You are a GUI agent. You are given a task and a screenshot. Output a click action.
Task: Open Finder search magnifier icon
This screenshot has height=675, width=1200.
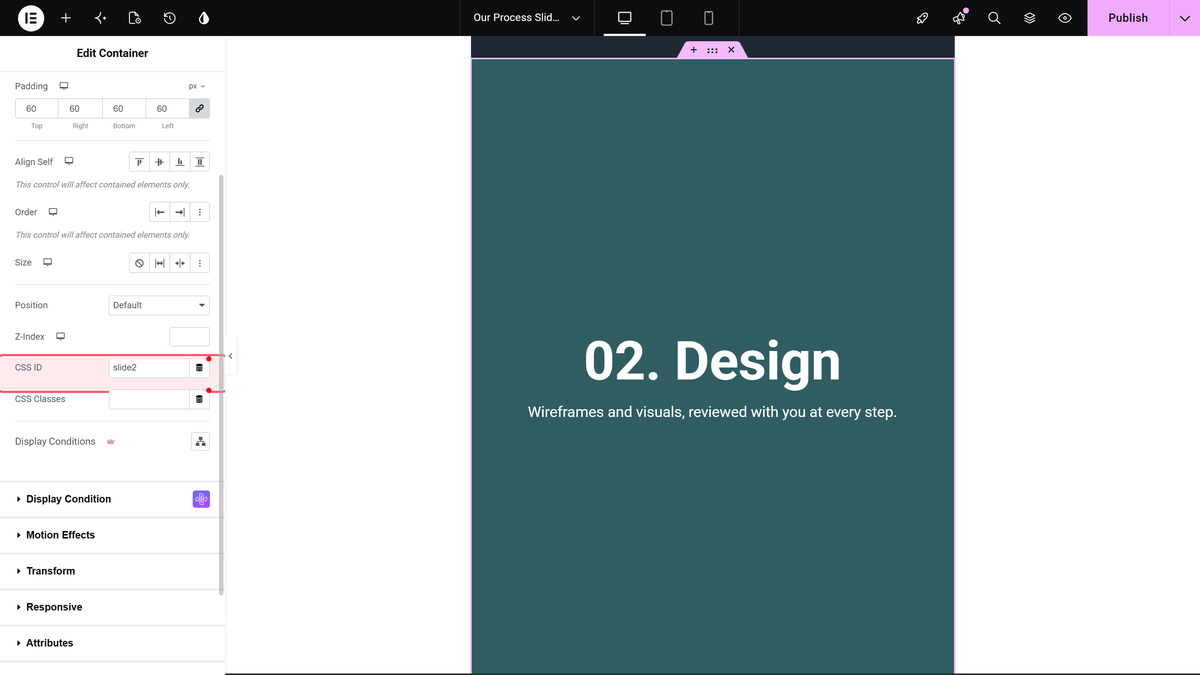[994, 18]
